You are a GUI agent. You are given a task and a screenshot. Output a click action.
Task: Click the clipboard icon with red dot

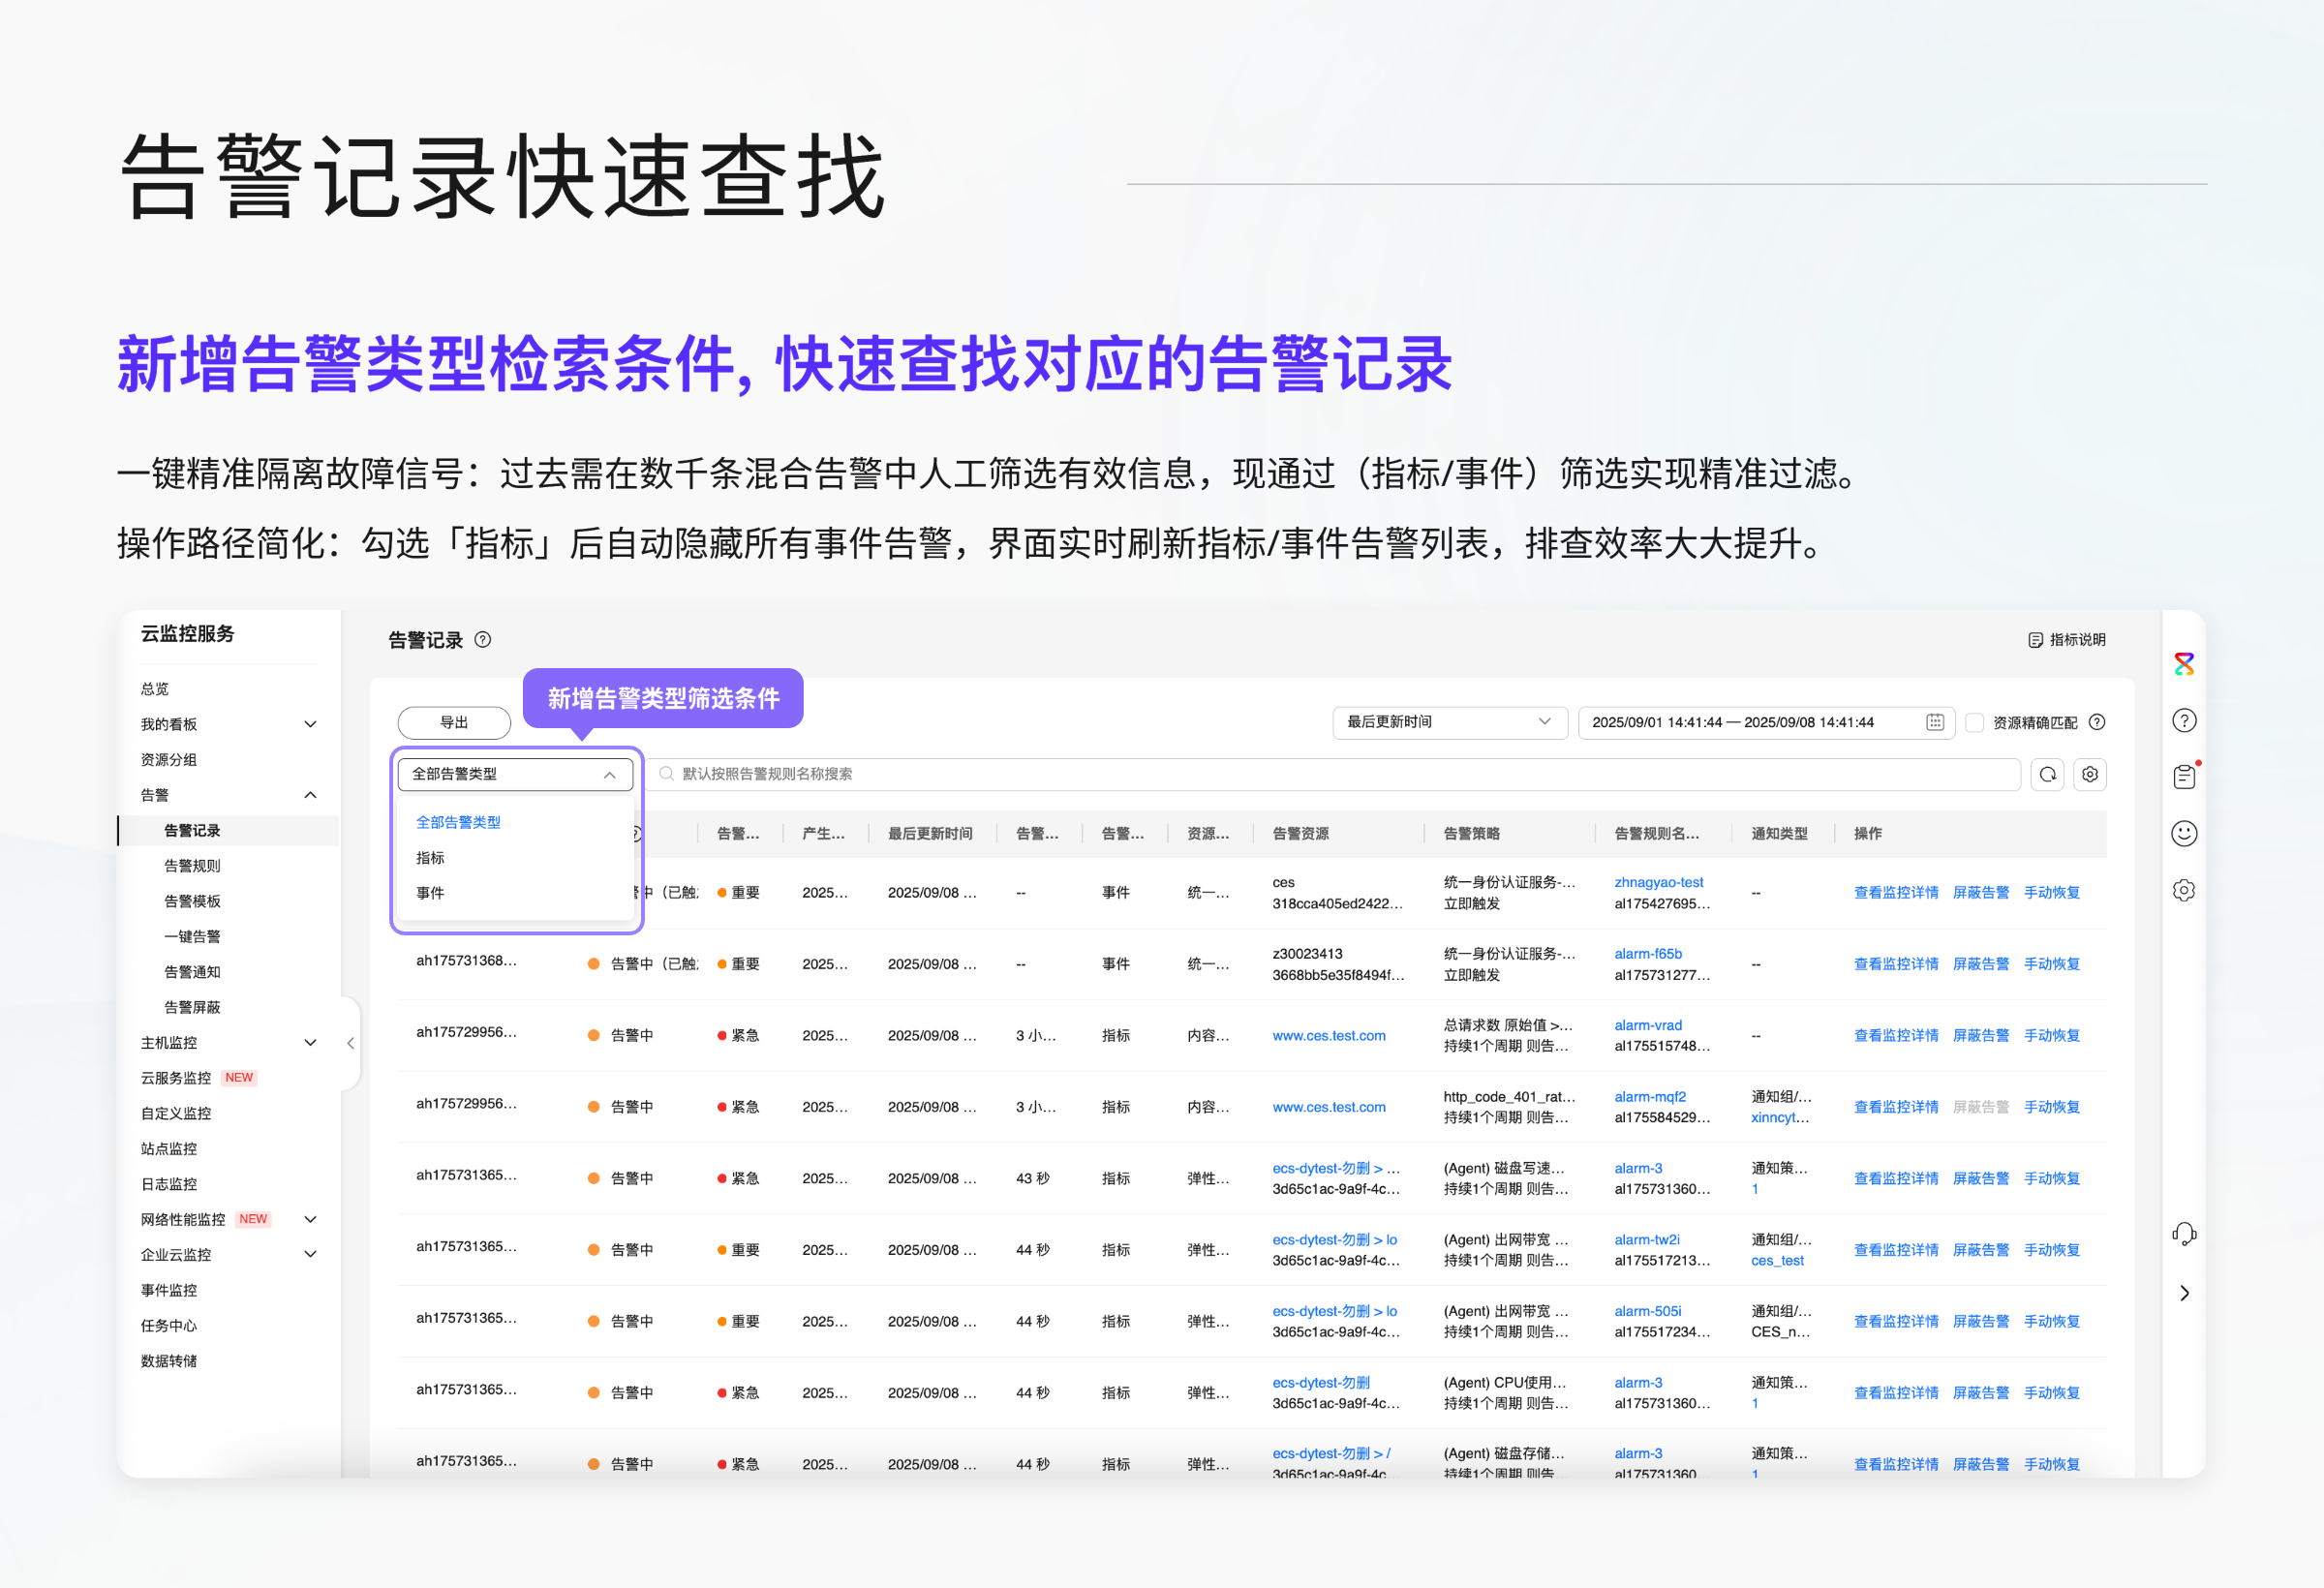click(x=2184, y=777)
